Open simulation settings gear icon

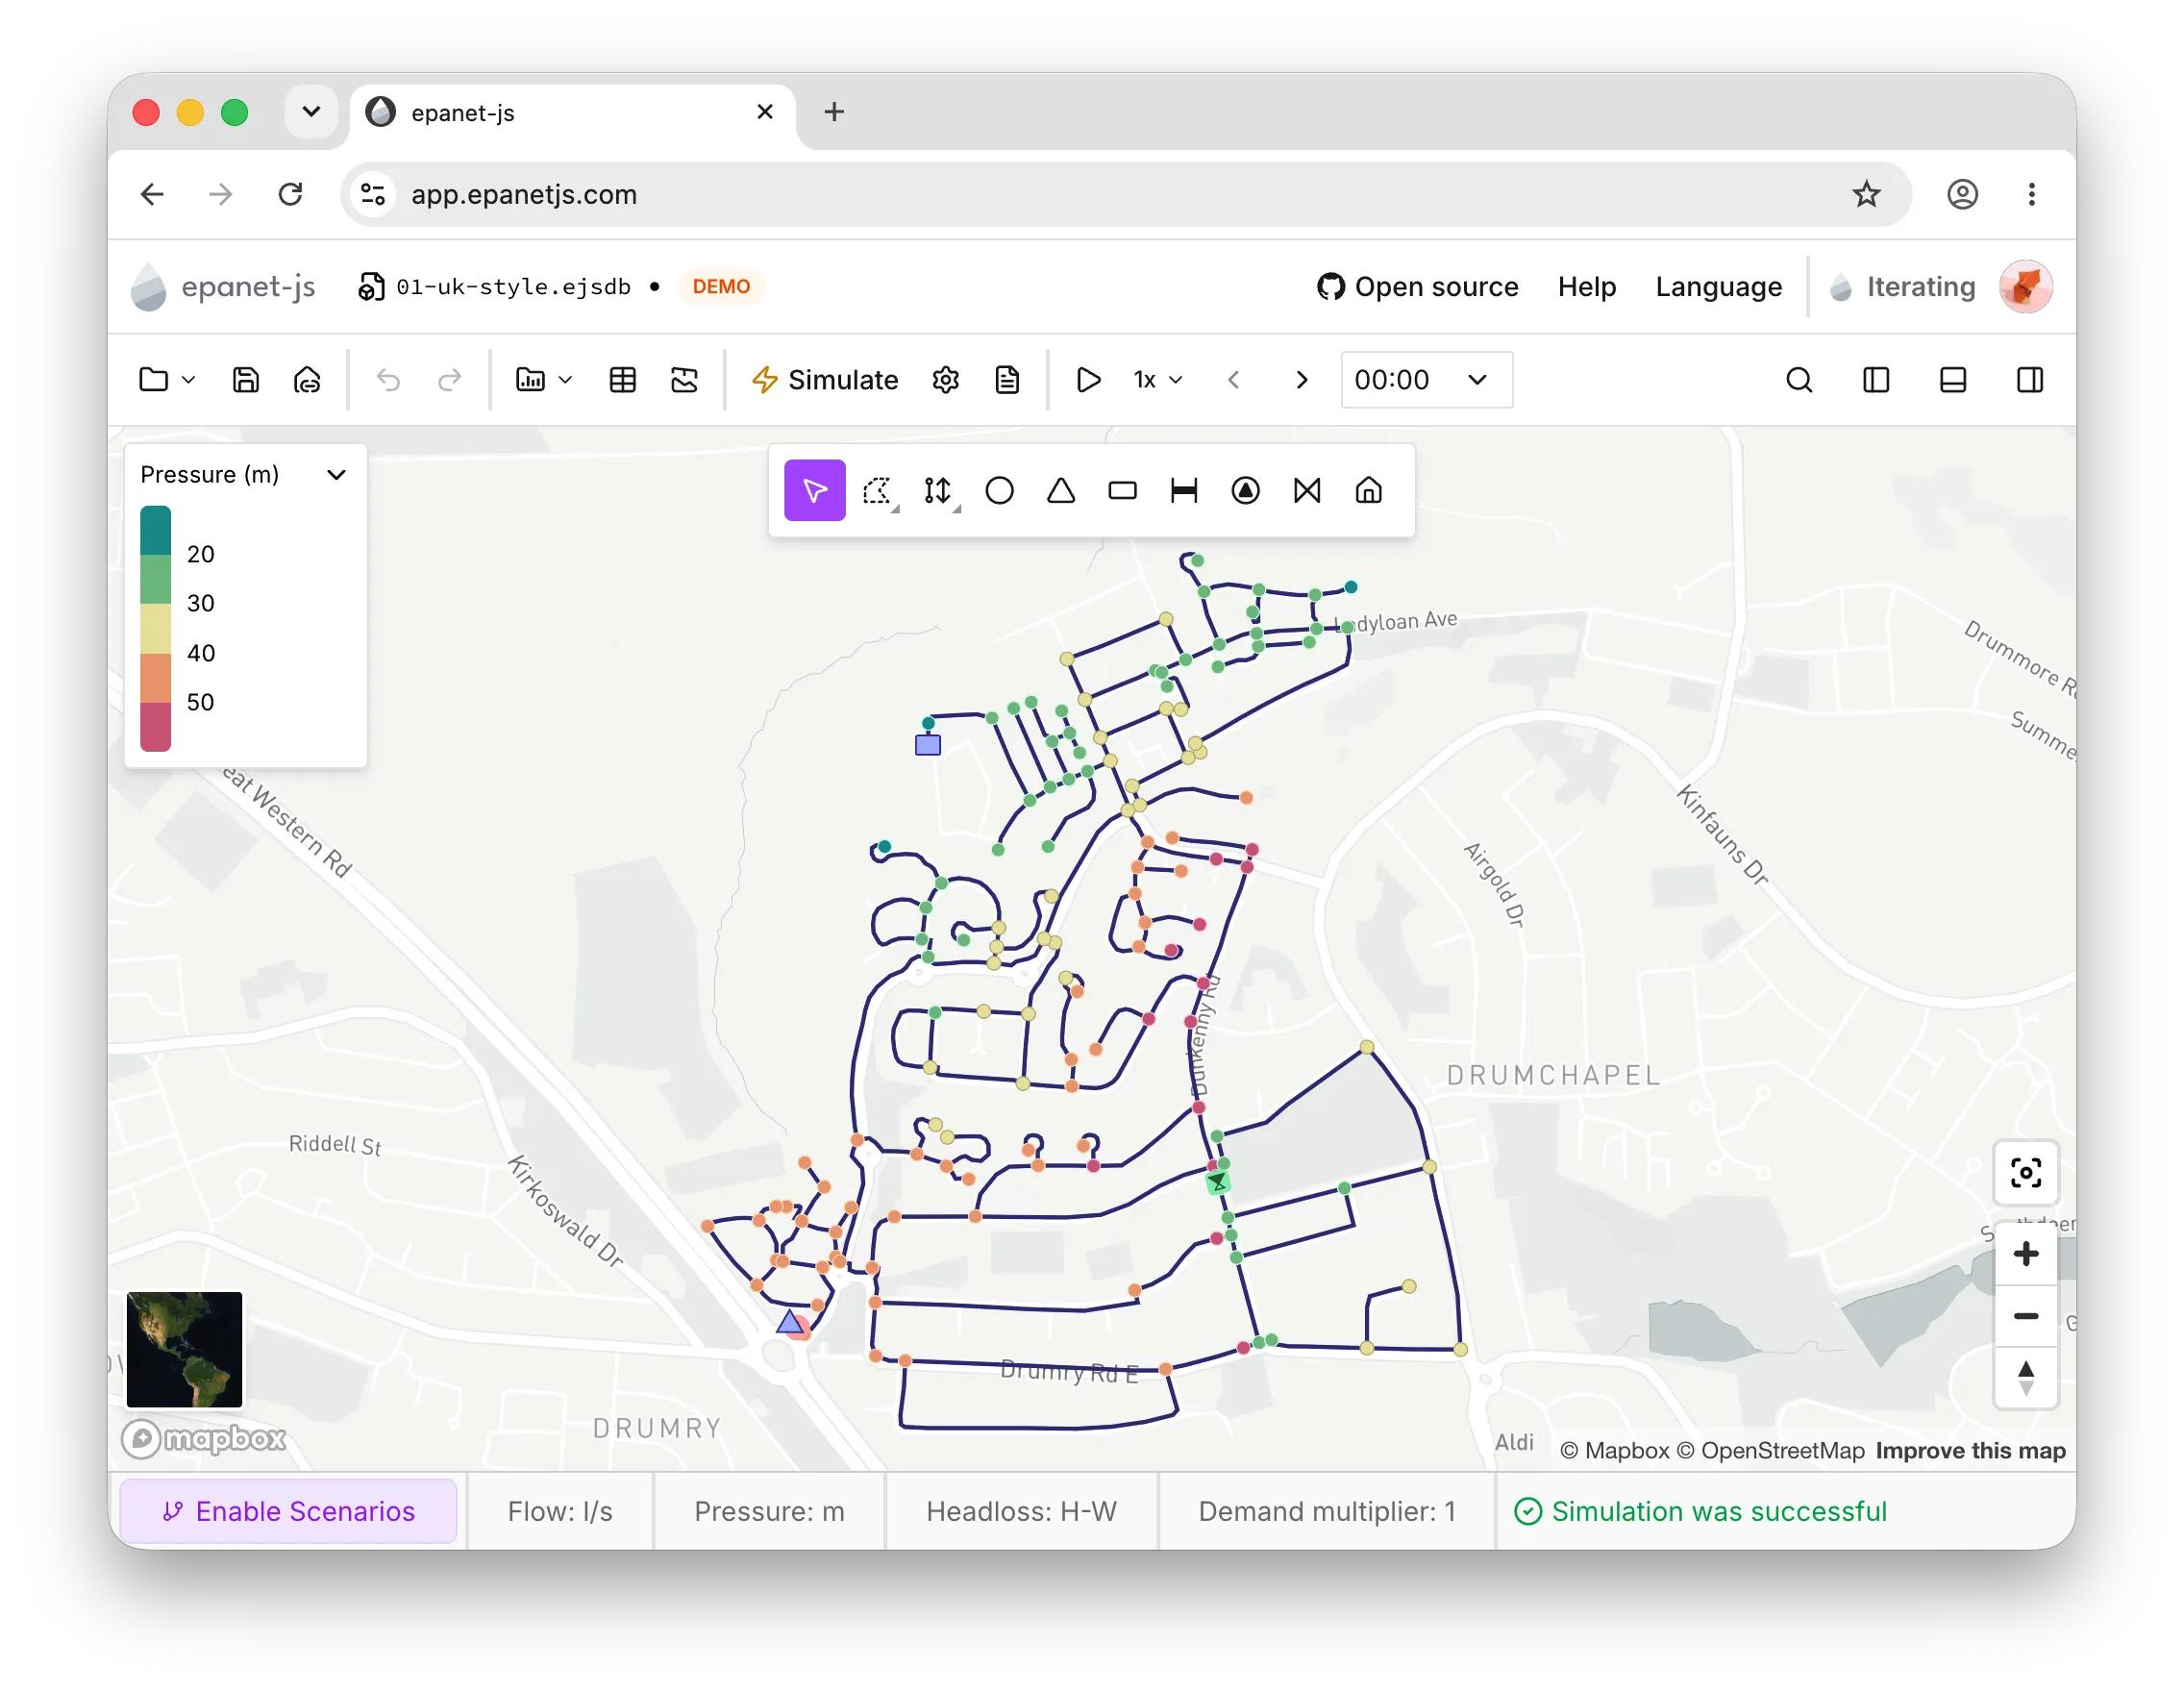(945, 380)
